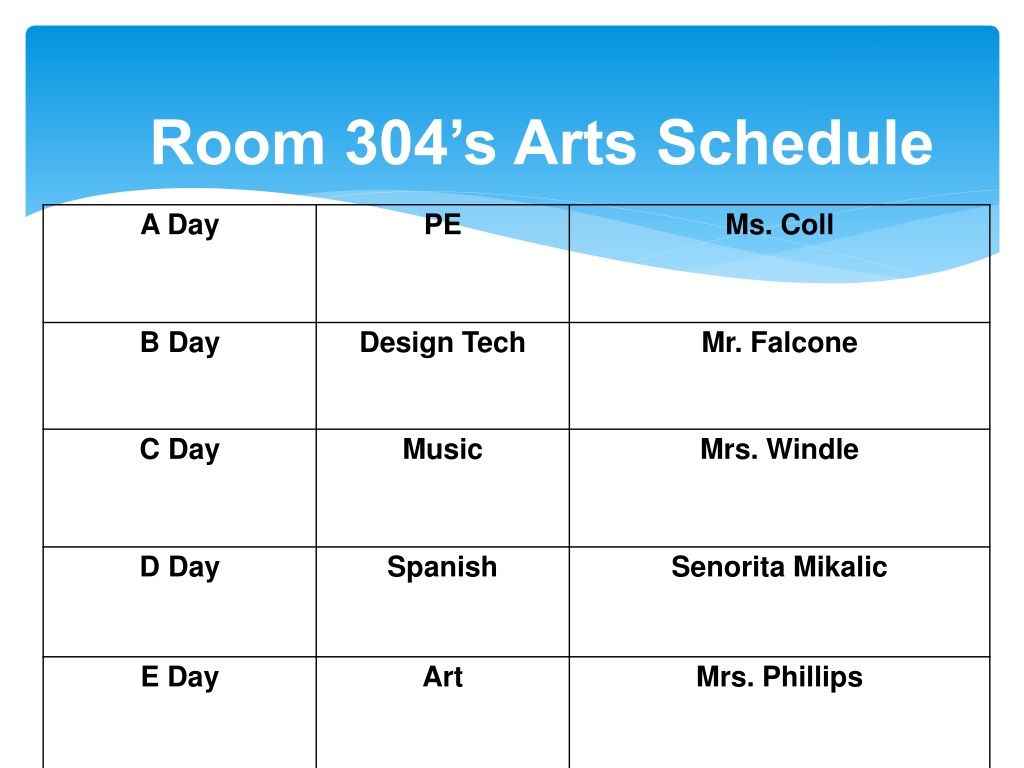Select the 'D Day' cell
The width and height of the screenshot is (1024, 768).
coord(180,601)
